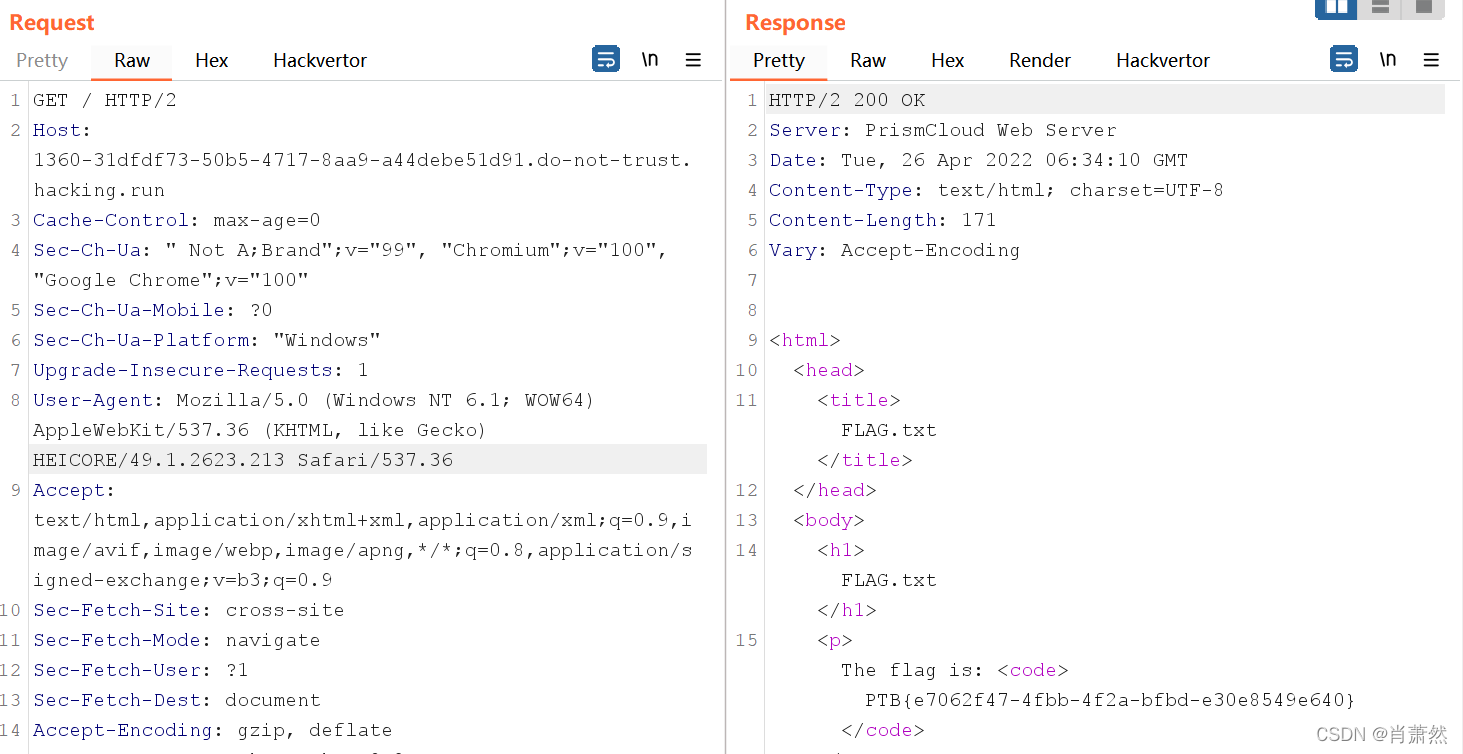Click the 'Date: Tue, 26 Apr 2022' header line

coord(979,160)
